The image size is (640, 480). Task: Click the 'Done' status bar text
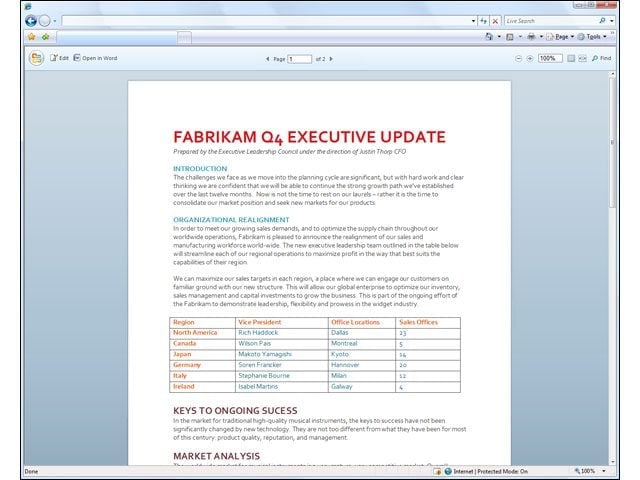pyautogui.click(x=31, y=471)
